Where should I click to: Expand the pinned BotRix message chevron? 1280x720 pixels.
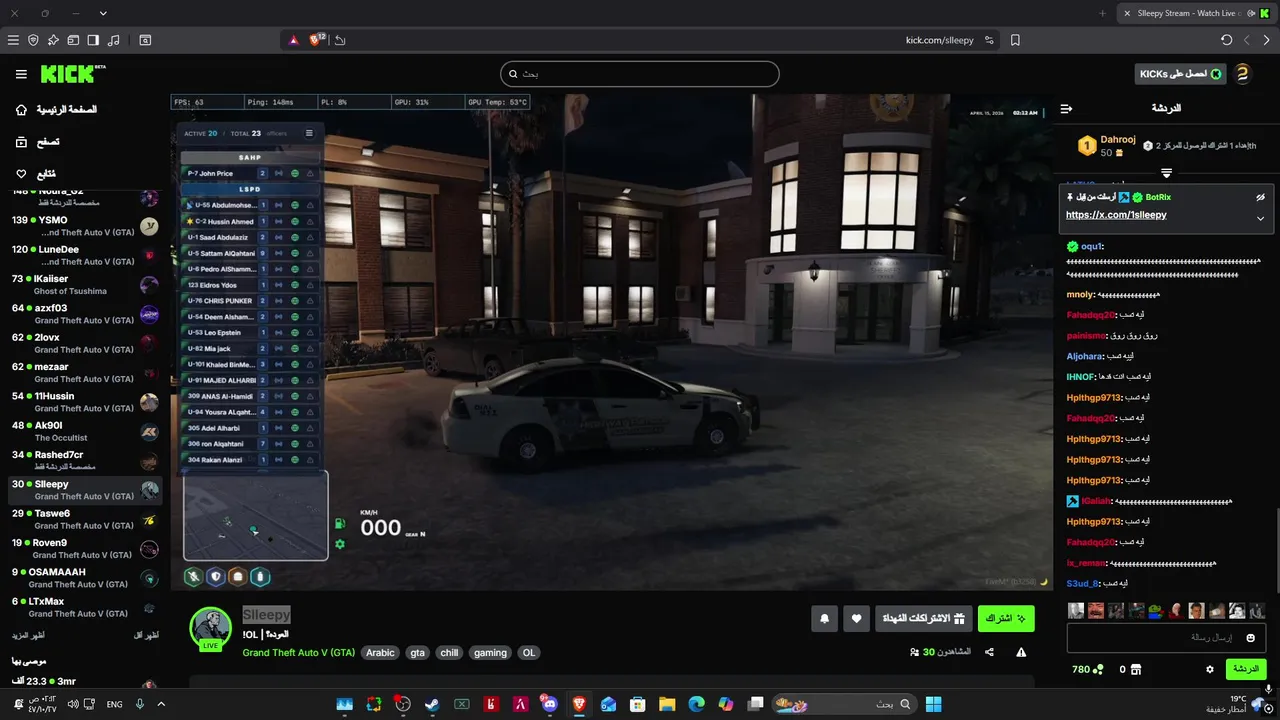(x=1260, y=218)
